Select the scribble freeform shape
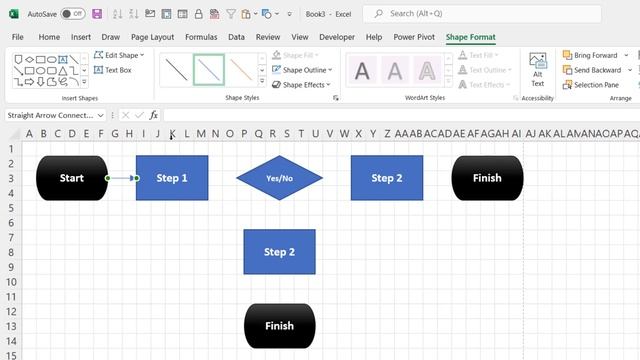This screenshot has width=640, height=360. pyautogui.click(x=62, y=82)
